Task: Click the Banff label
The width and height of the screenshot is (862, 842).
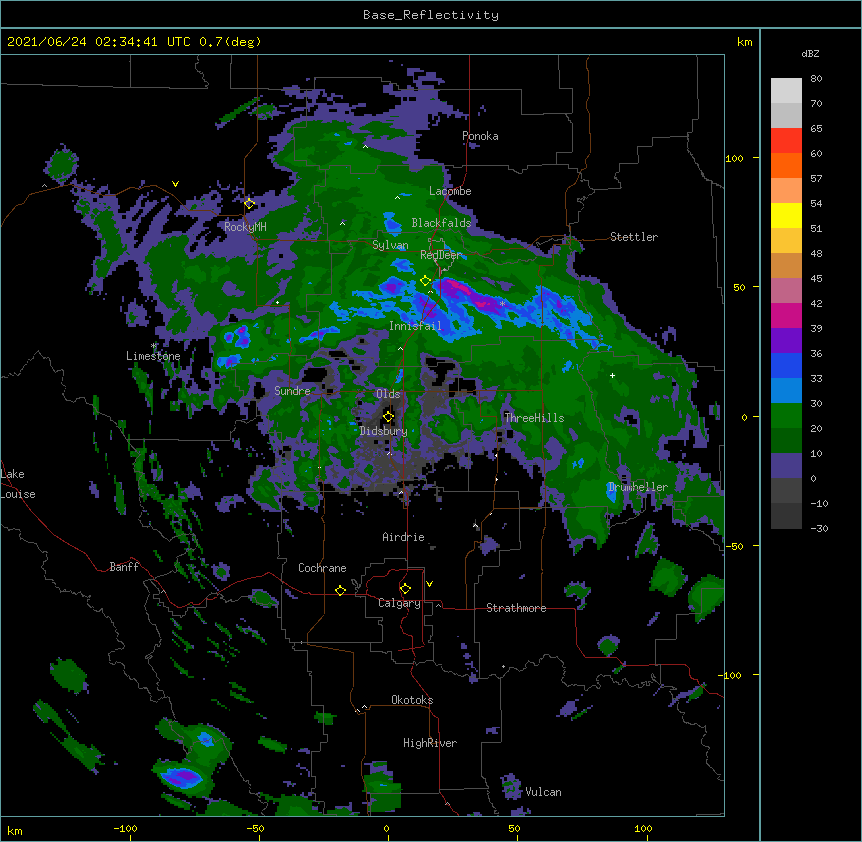Action: (x=124, y=567)
